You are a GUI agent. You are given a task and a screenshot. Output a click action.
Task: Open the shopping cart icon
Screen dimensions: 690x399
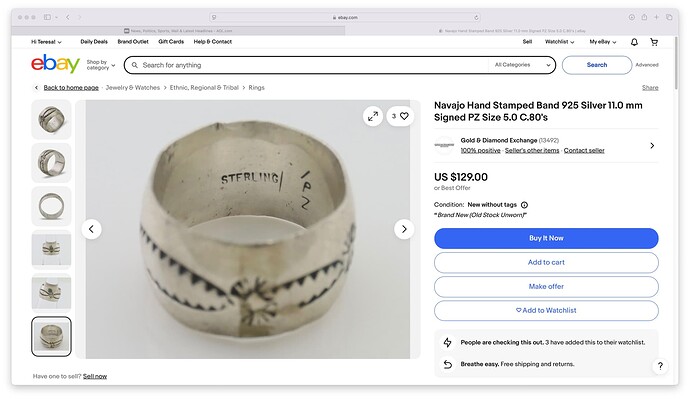pos(654,42)
